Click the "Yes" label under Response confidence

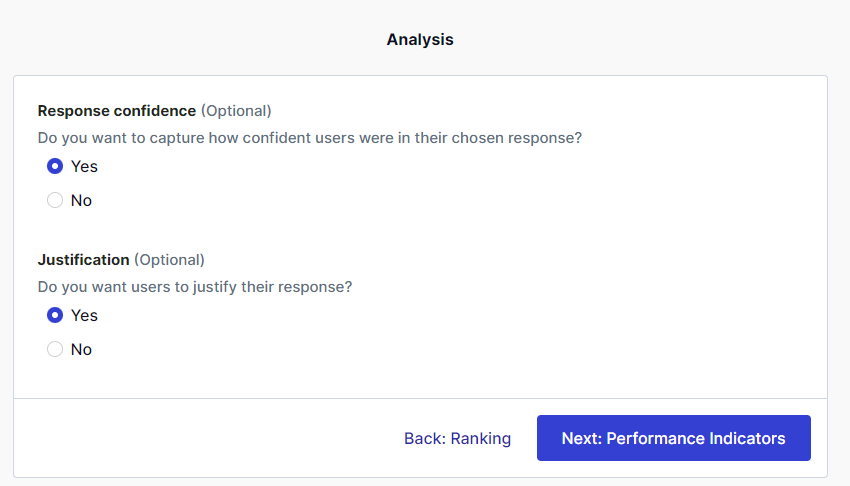[84, 166]
